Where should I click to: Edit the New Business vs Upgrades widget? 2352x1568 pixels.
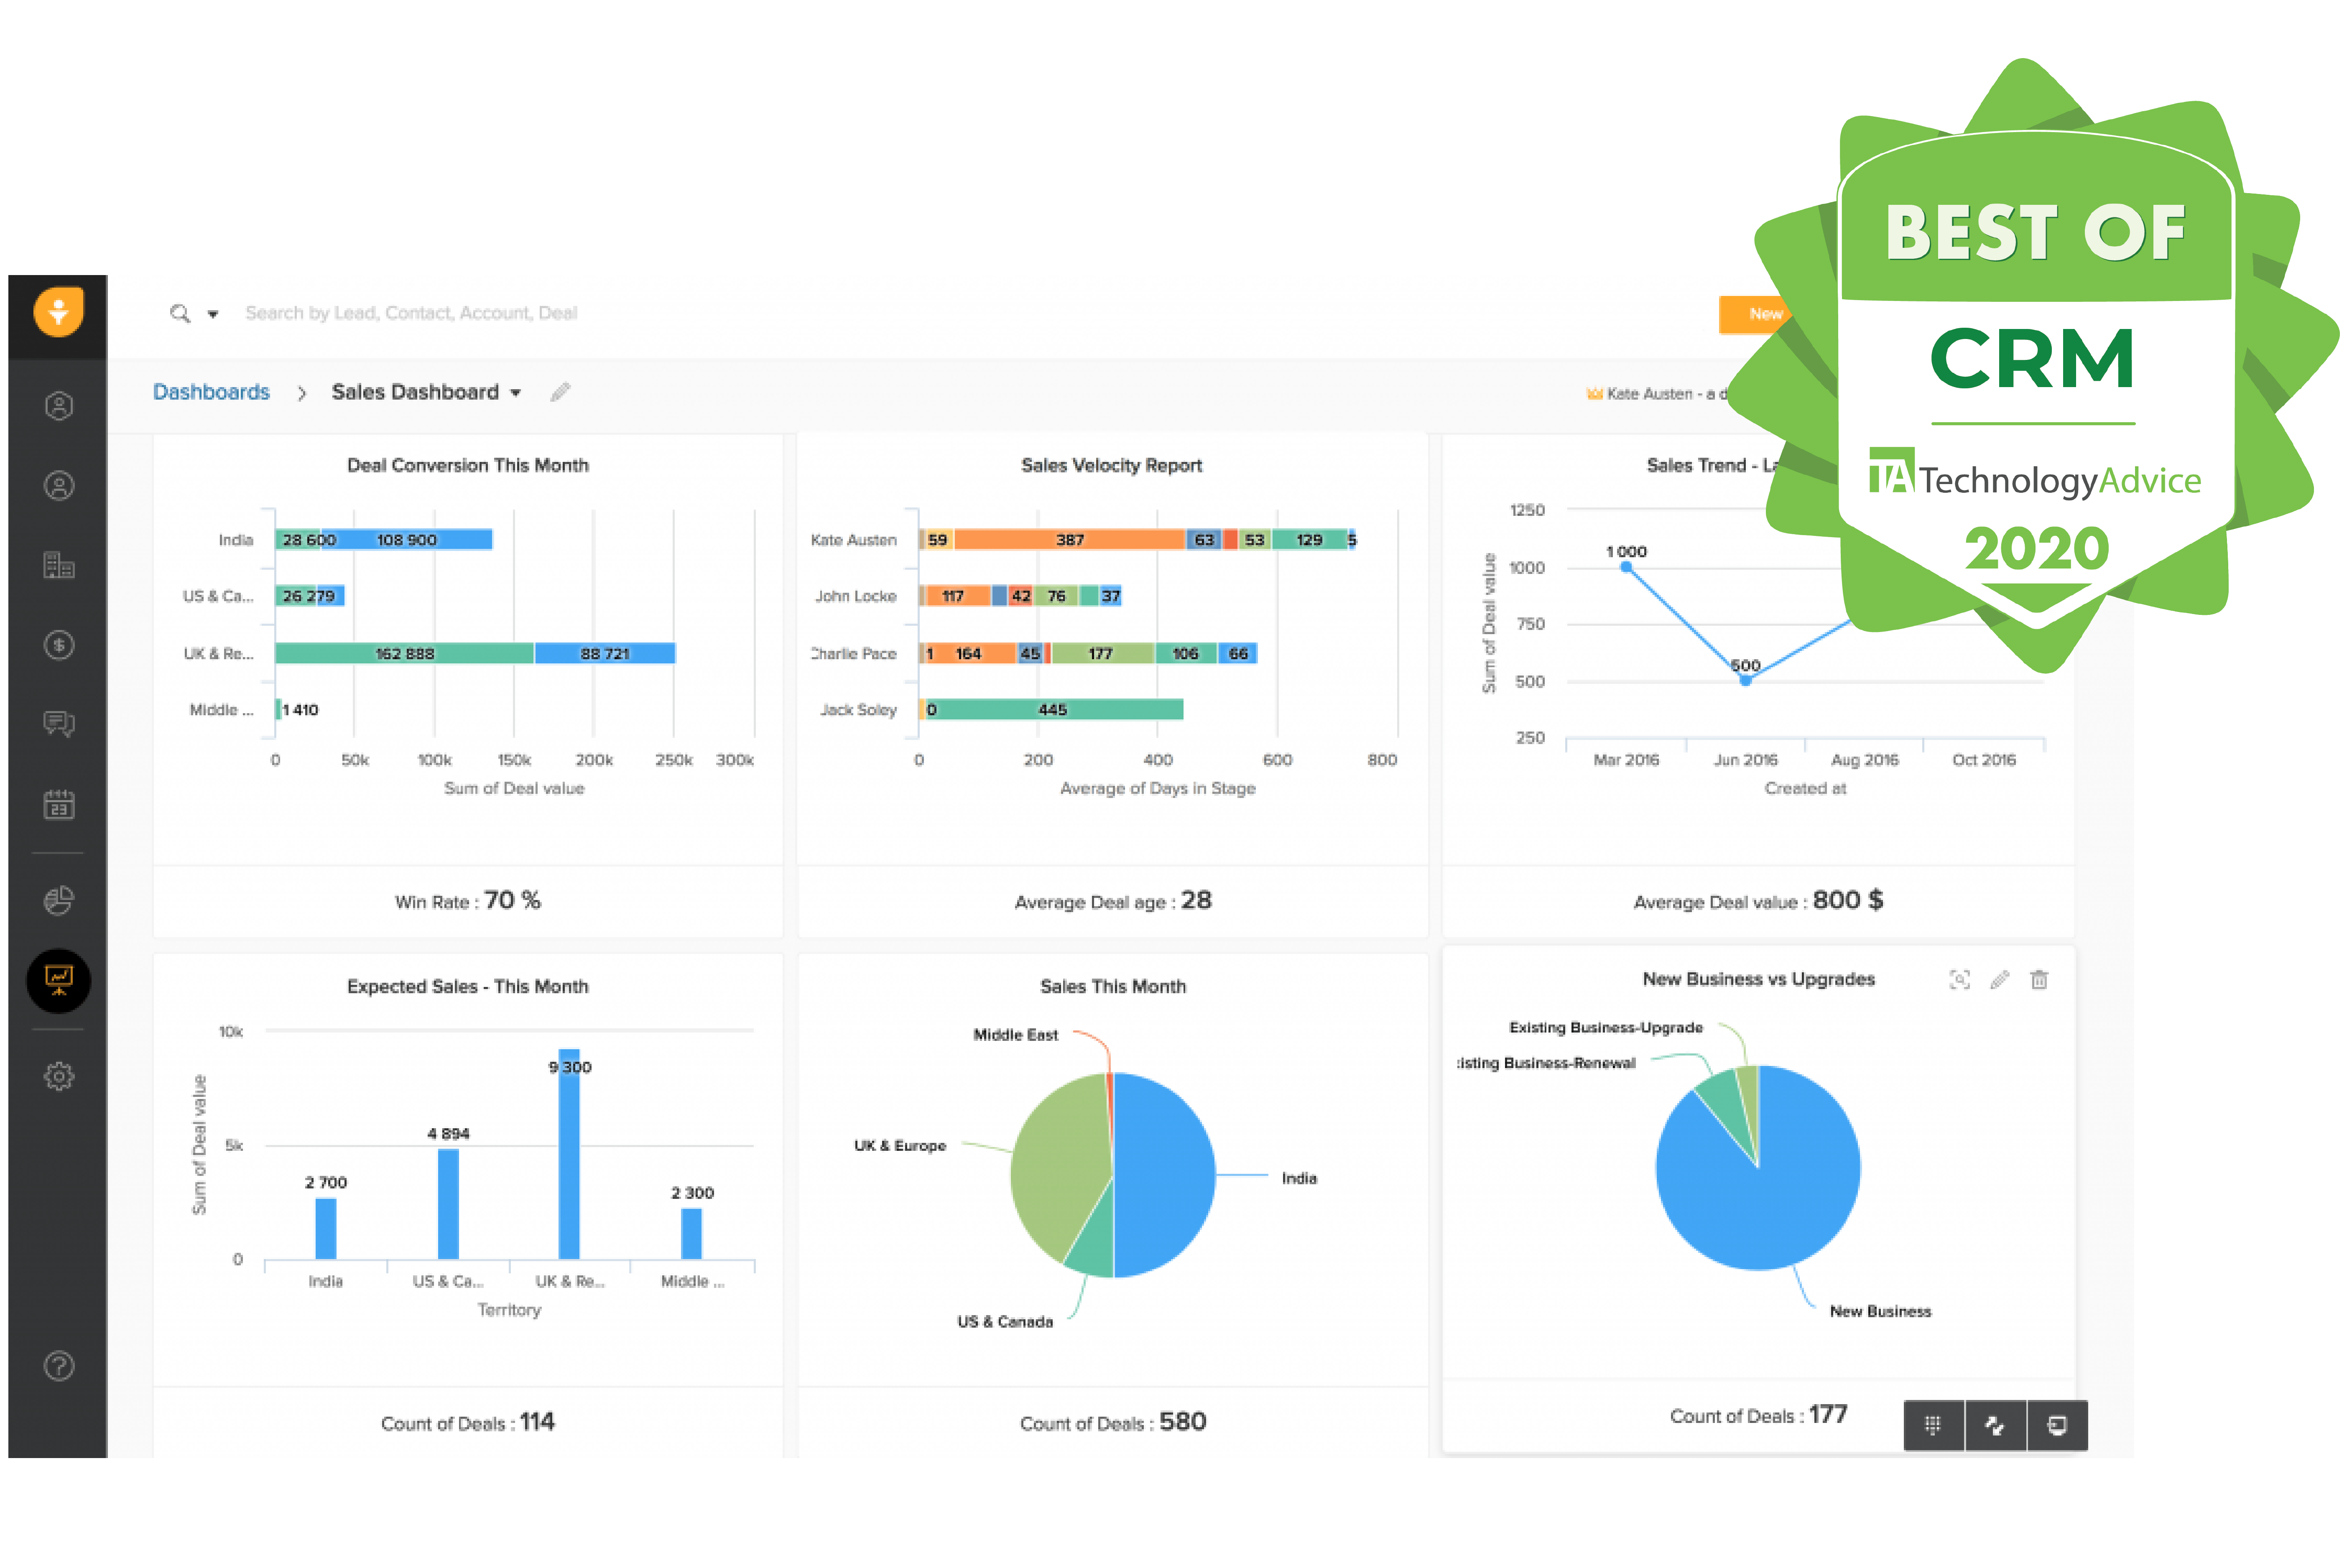click(2000, 980)
